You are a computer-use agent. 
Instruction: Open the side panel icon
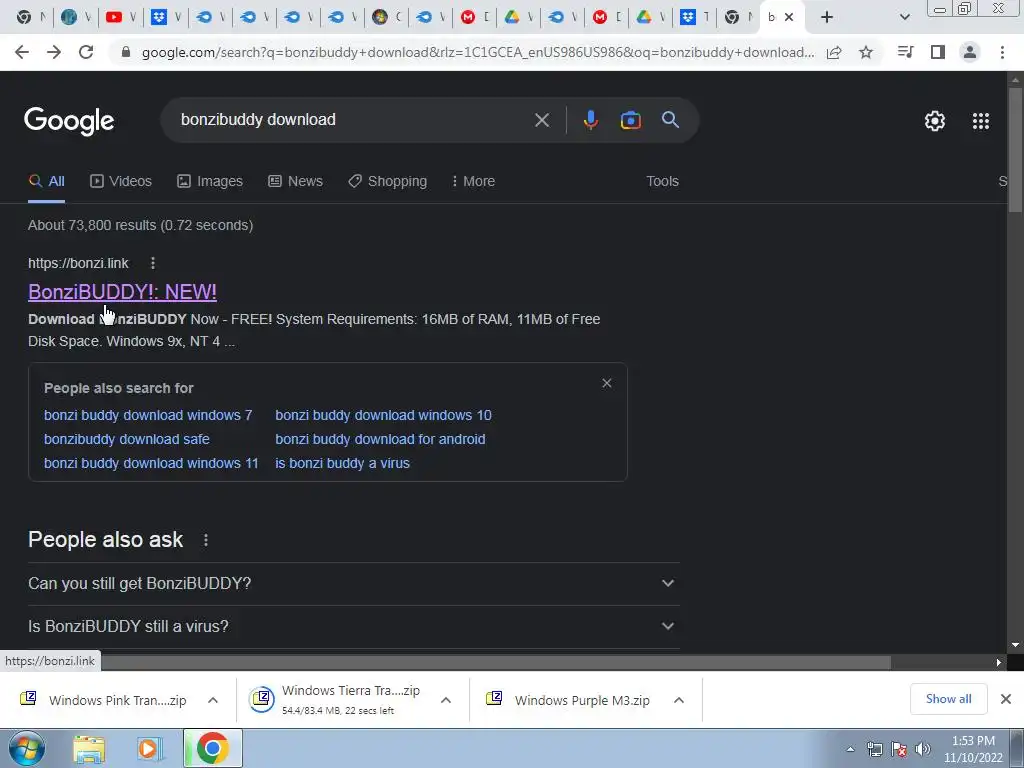tap(938, 52)
